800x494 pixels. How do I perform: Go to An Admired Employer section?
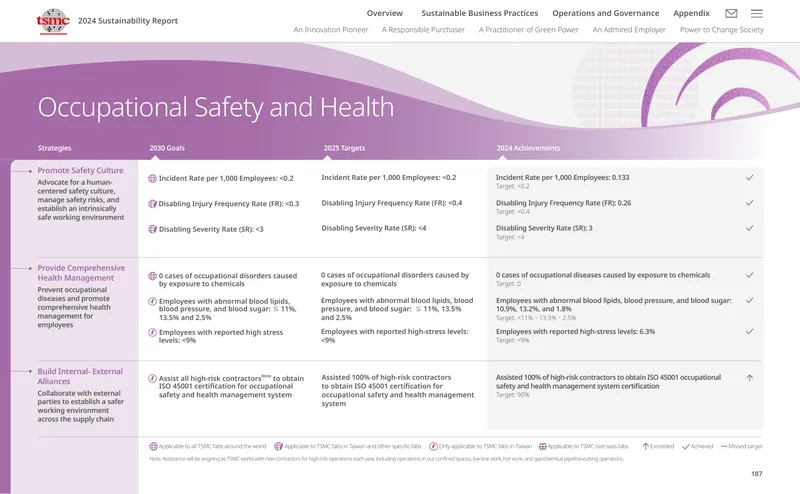click(x=629, y=30)
